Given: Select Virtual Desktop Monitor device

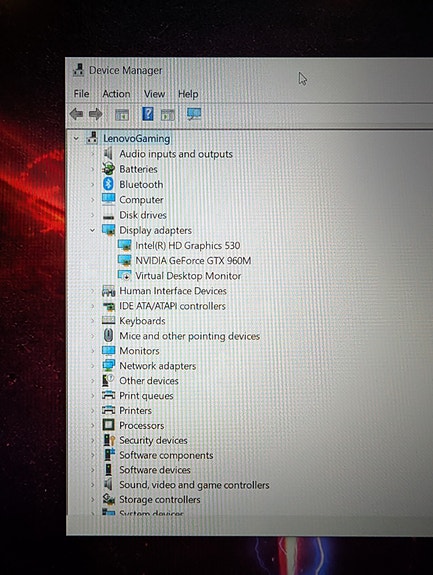Looking at the screenshot, I should (x=188, y=275).
